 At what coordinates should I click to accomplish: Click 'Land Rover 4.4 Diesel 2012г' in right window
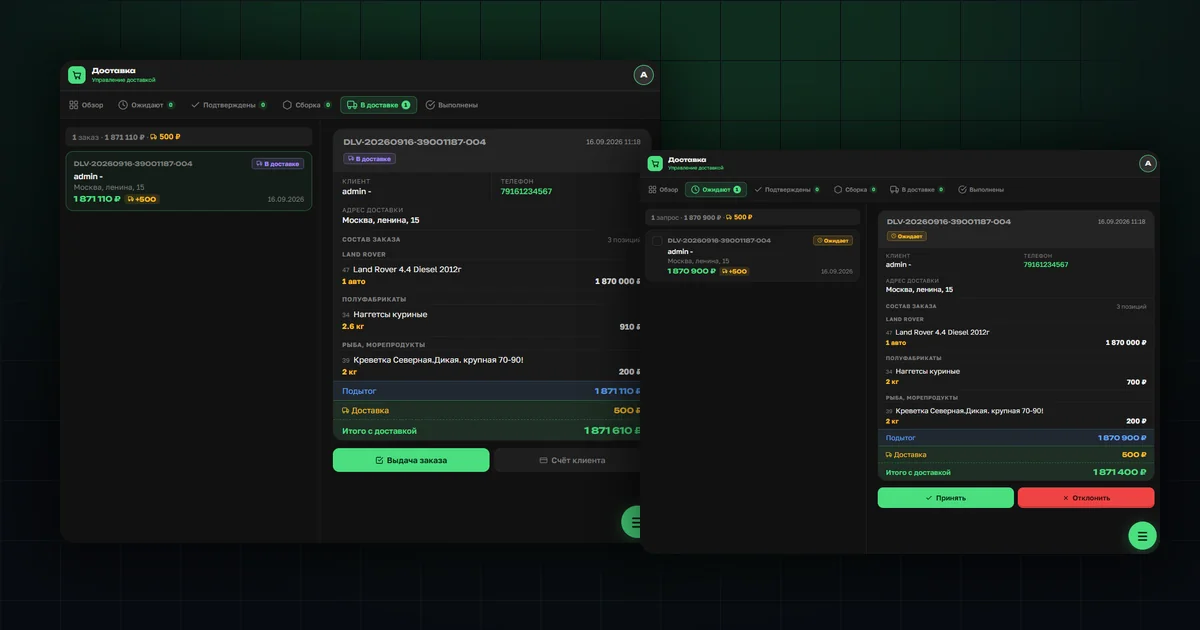[941, 332]
